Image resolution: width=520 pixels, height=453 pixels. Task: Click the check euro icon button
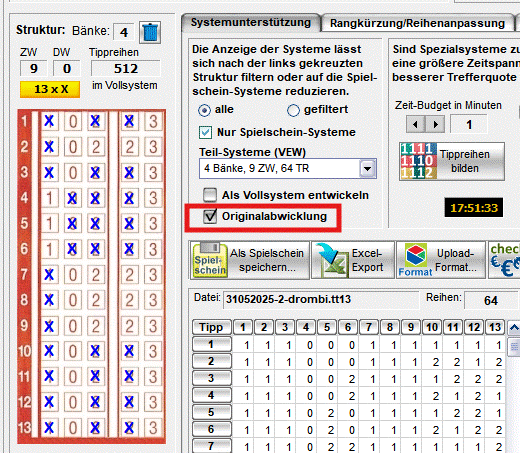point(505,260)
